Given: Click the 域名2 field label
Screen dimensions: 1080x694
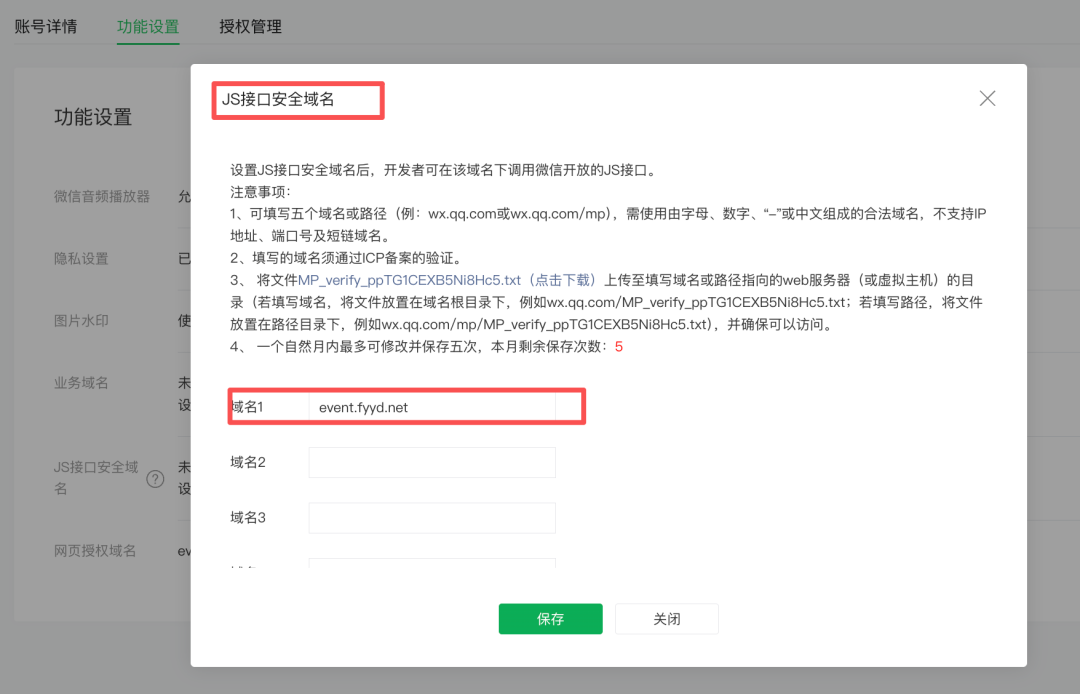Looking at the screenshot, I should tap(248, 463).
